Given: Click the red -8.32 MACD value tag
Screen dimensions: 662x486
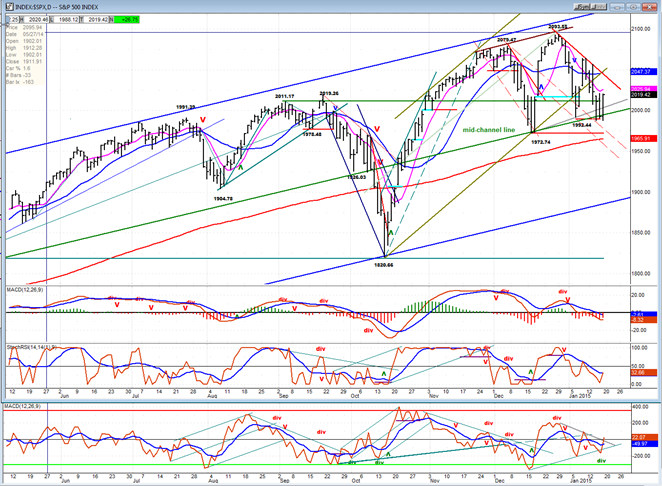Looking at the screenshot, I should 643,320.
